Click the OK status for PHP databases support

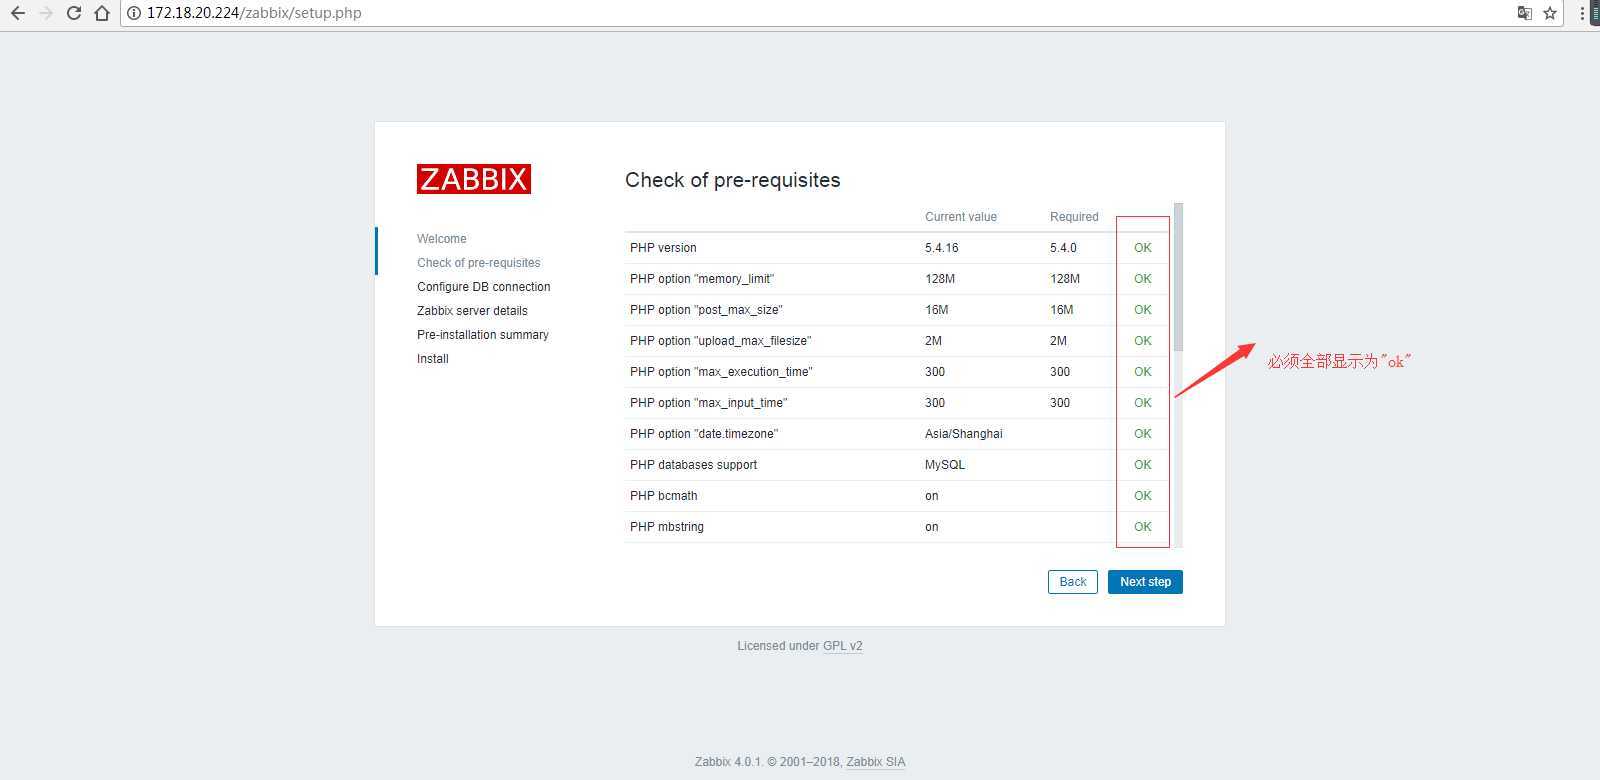pyautogui.click(x=1143, y=465)
